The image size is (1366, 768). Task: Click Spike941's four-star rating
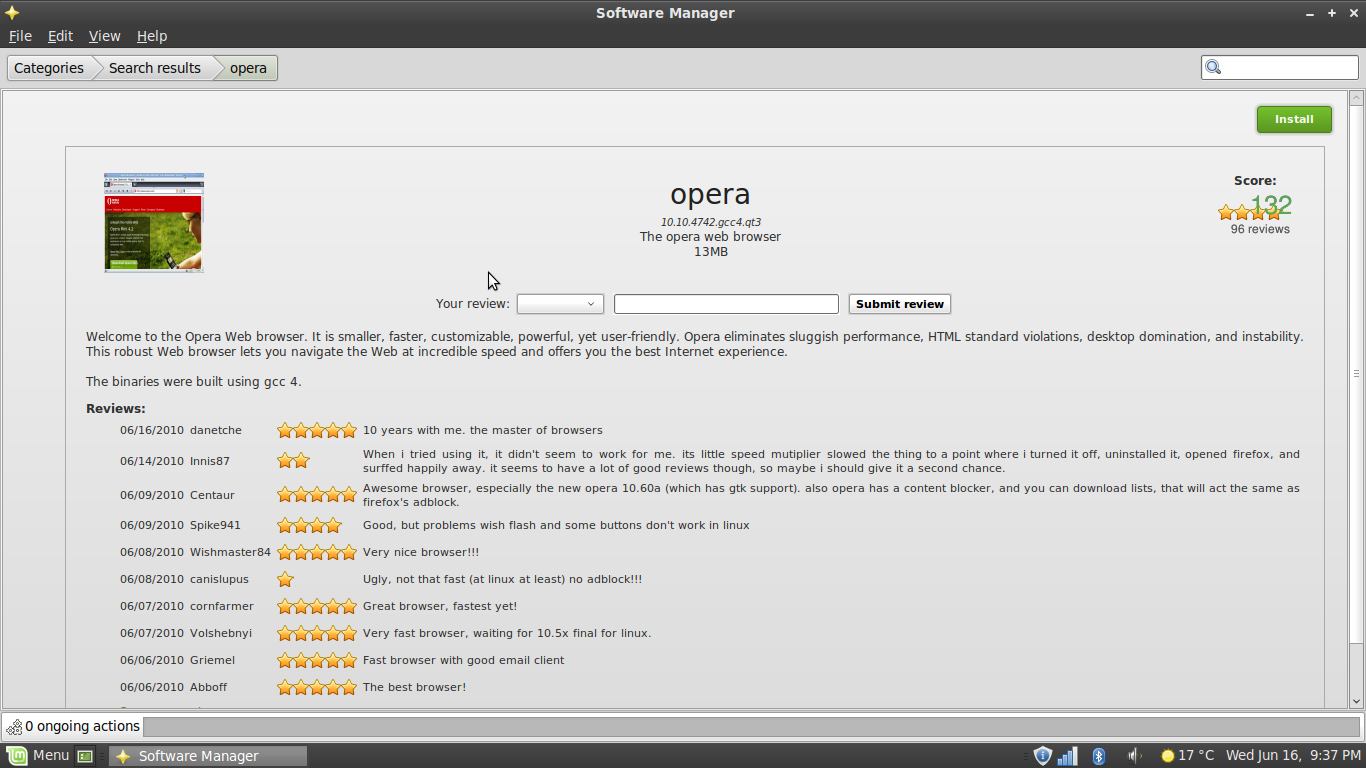tap(309, 525)
